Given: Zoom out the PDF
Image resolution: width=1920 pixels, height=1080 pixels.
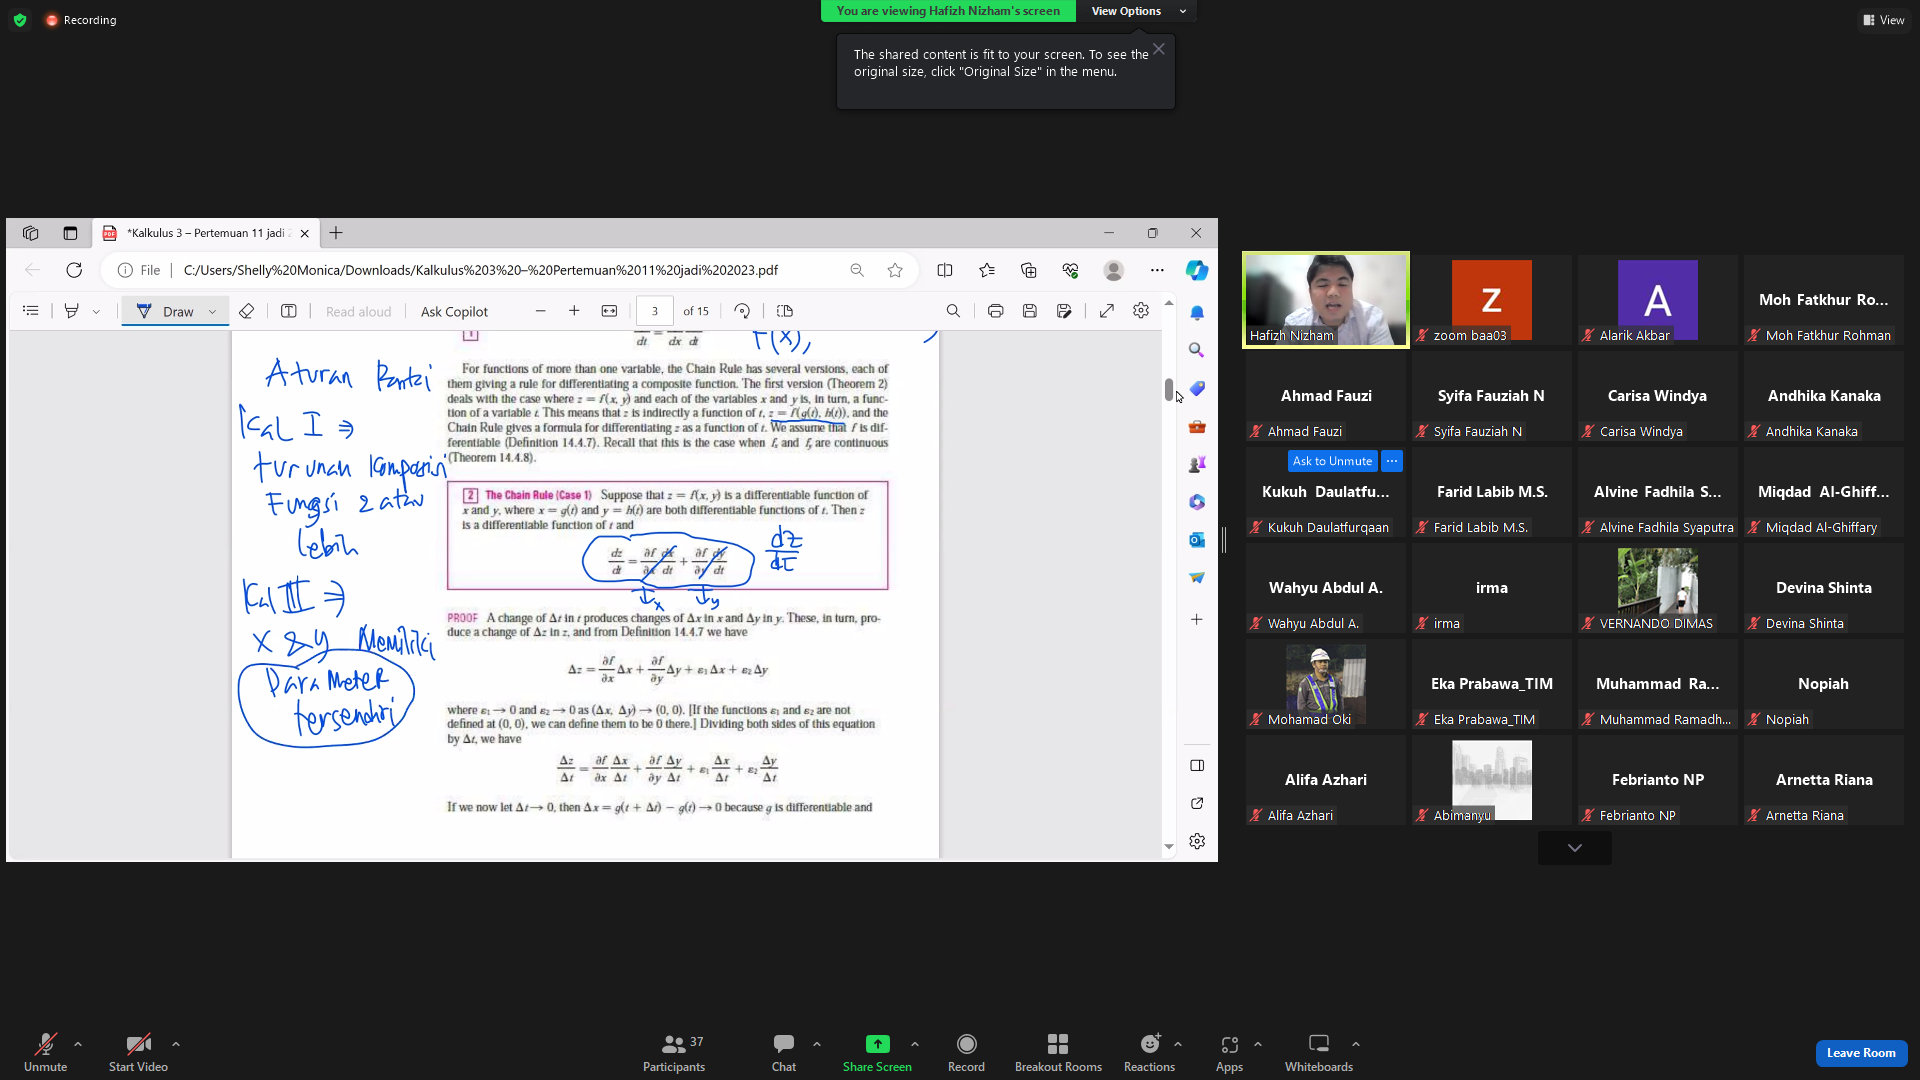Looking at the screenshot, I should pyautogui.click(x=541, y=311).
